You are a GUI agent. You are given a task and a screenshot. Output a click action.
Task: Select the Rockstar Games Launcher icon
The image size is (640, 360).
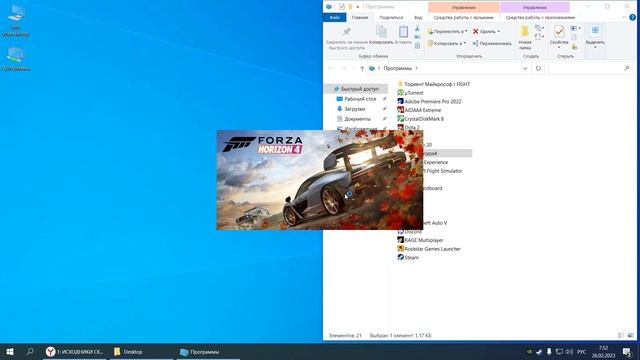coord(400,249)
